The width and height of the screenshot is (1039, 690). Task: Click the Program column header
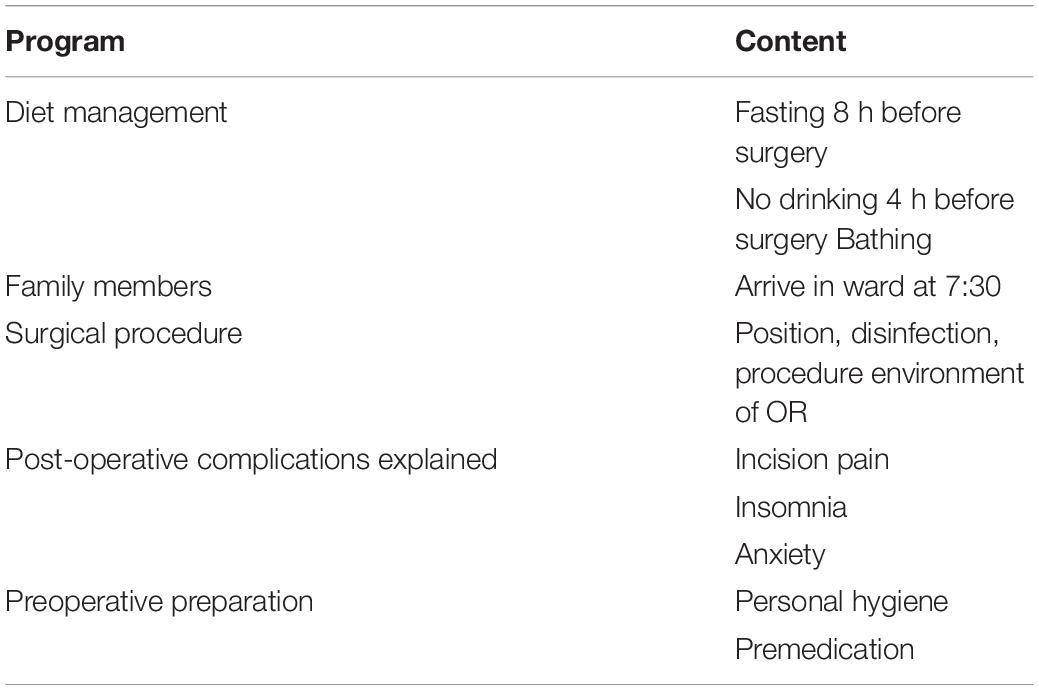(x=65, y=42)
